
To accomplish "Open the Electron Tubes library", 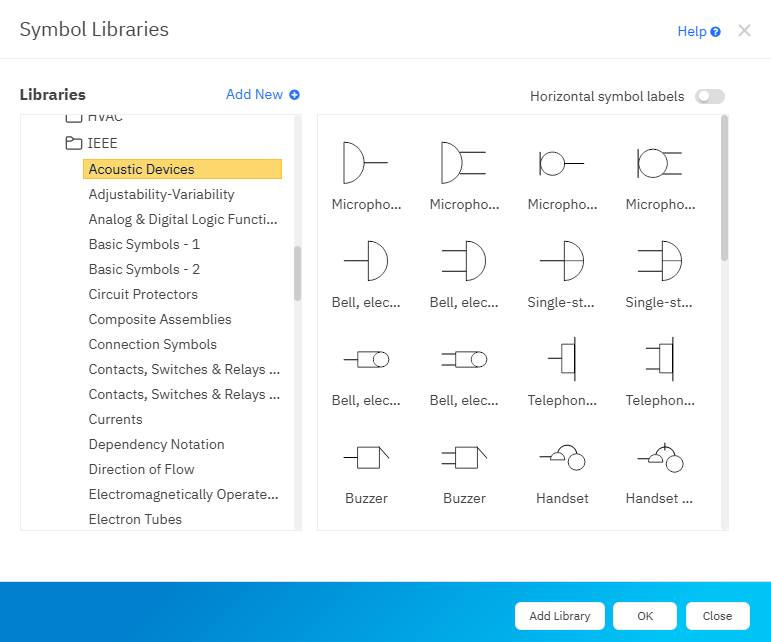I will pos(135,519).
